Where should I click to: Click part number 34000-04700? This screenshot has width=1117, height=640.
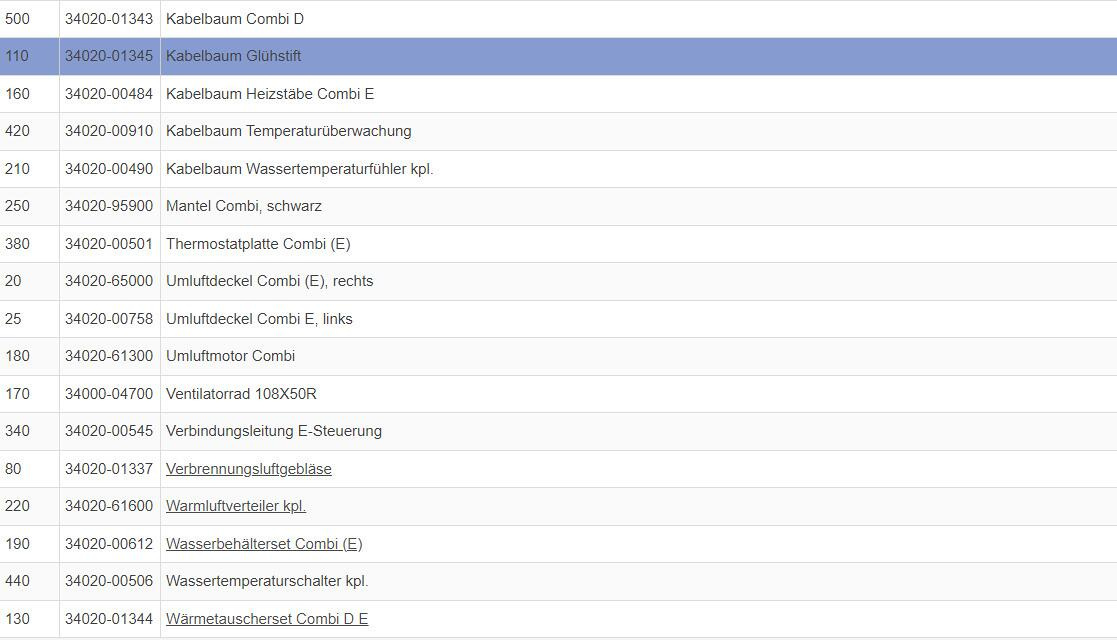pos(109,394)
